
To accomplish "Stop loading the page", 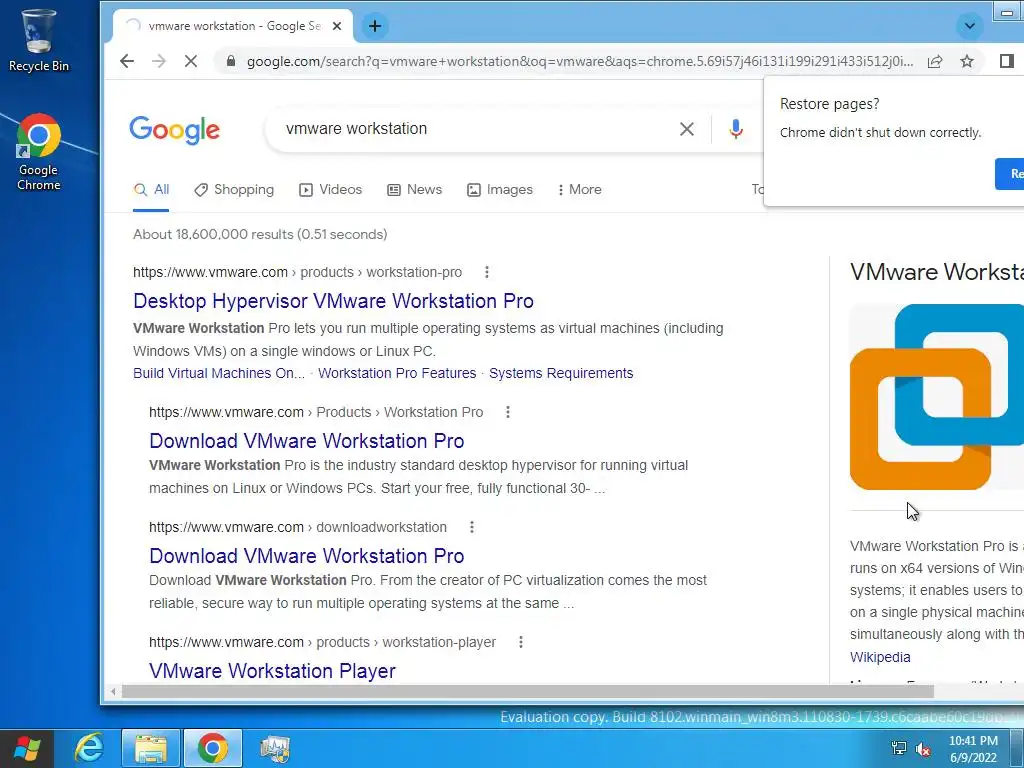I will click(x=191, y=61).
